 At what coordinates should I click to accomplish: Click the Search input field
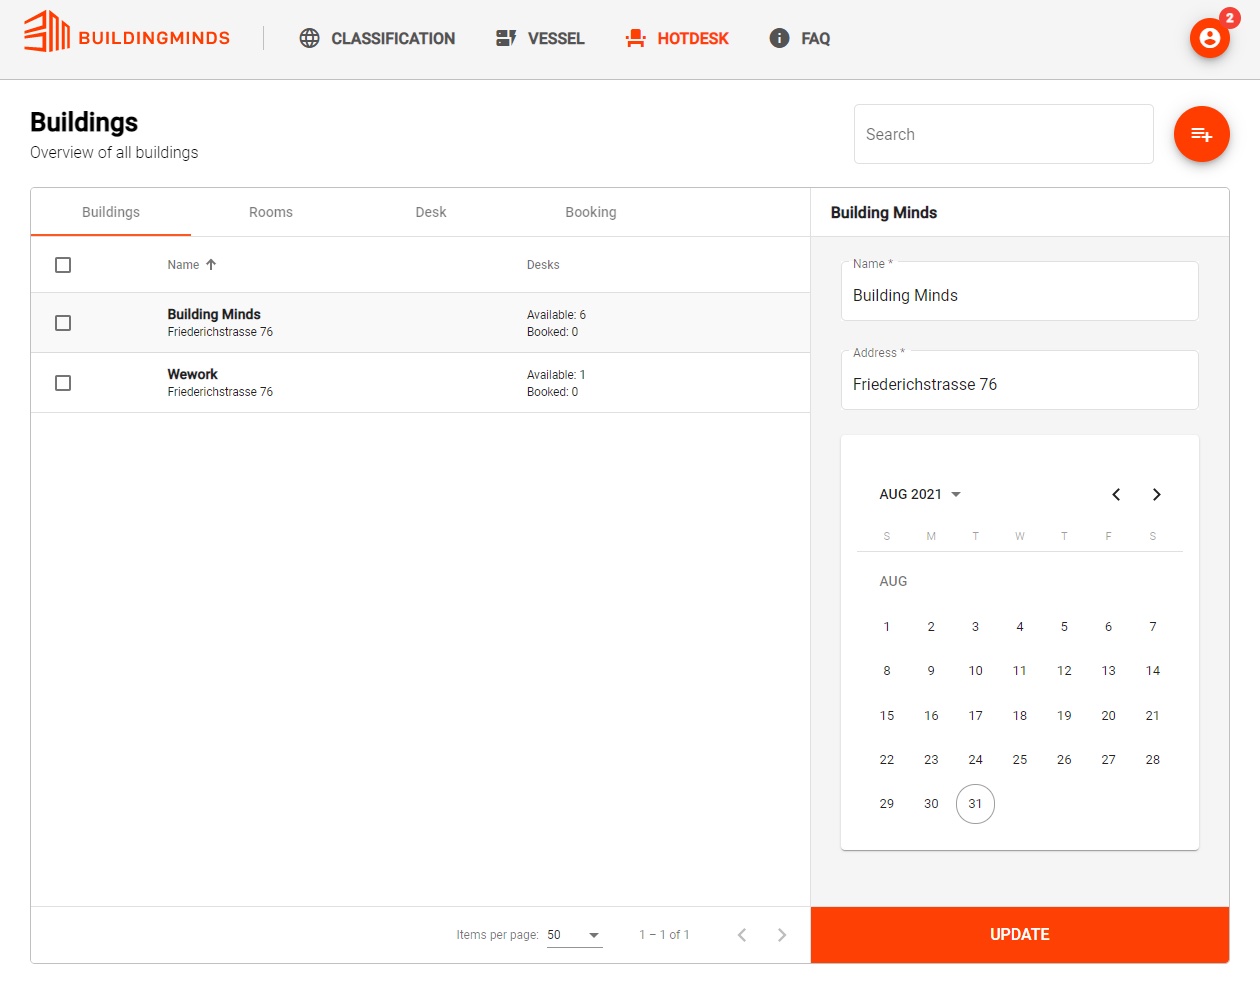(x=1004, y=134)
